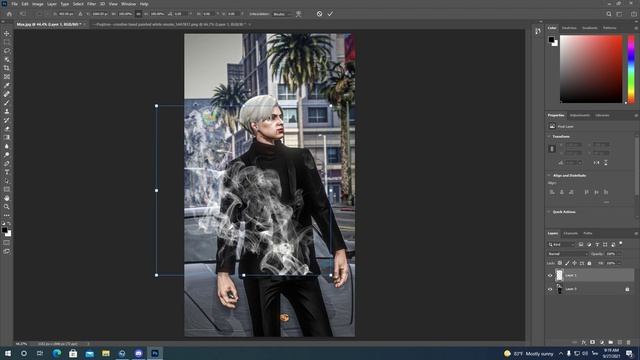Toggle the layer filter on/off switch
Image resolution: width=640 pixels, height=360 pixels.
[621, 243]
